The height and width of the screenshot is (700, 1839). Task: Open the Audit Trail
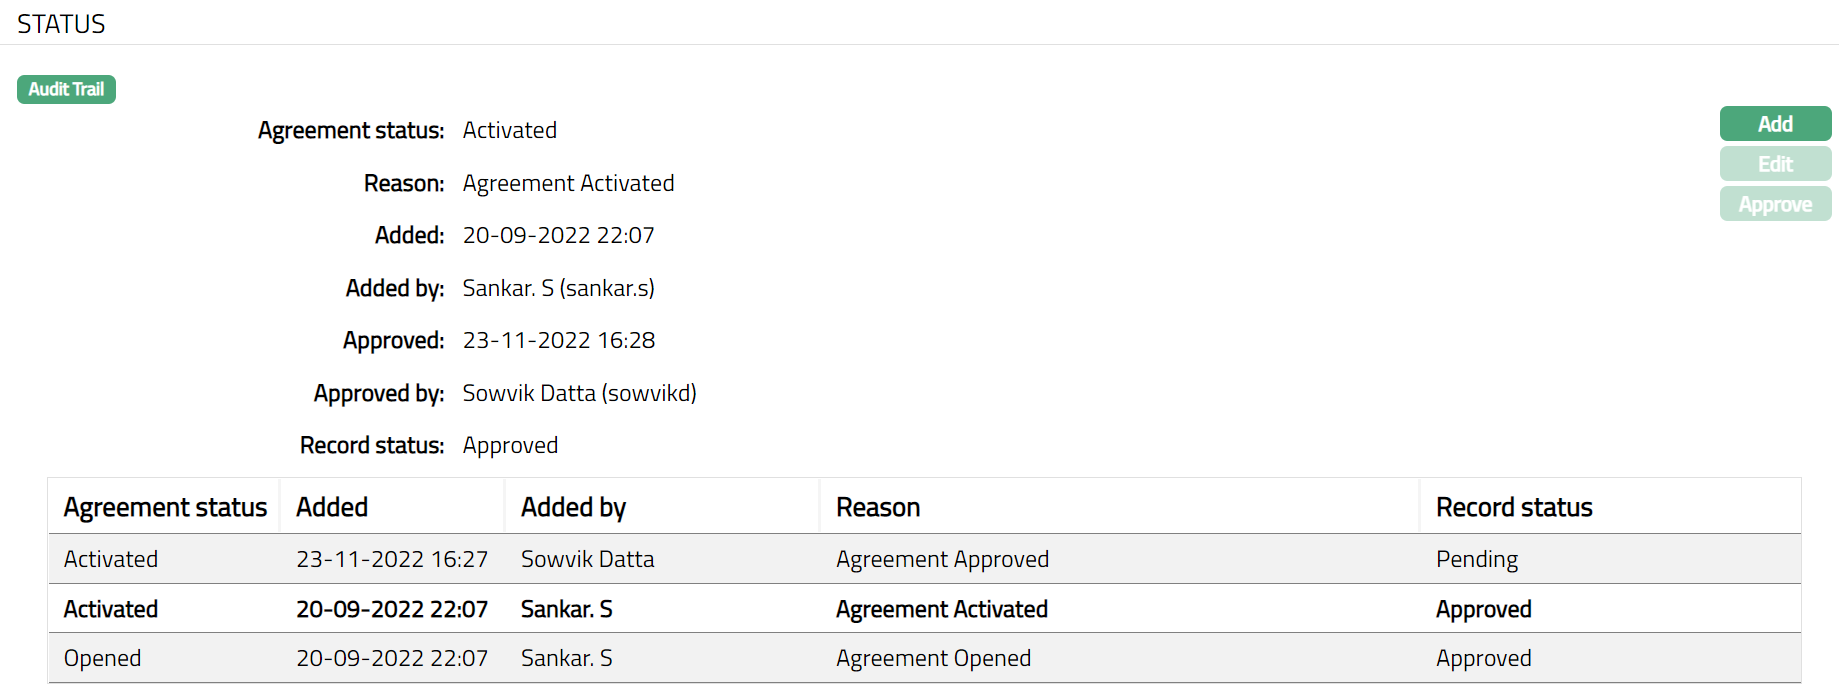66,90
